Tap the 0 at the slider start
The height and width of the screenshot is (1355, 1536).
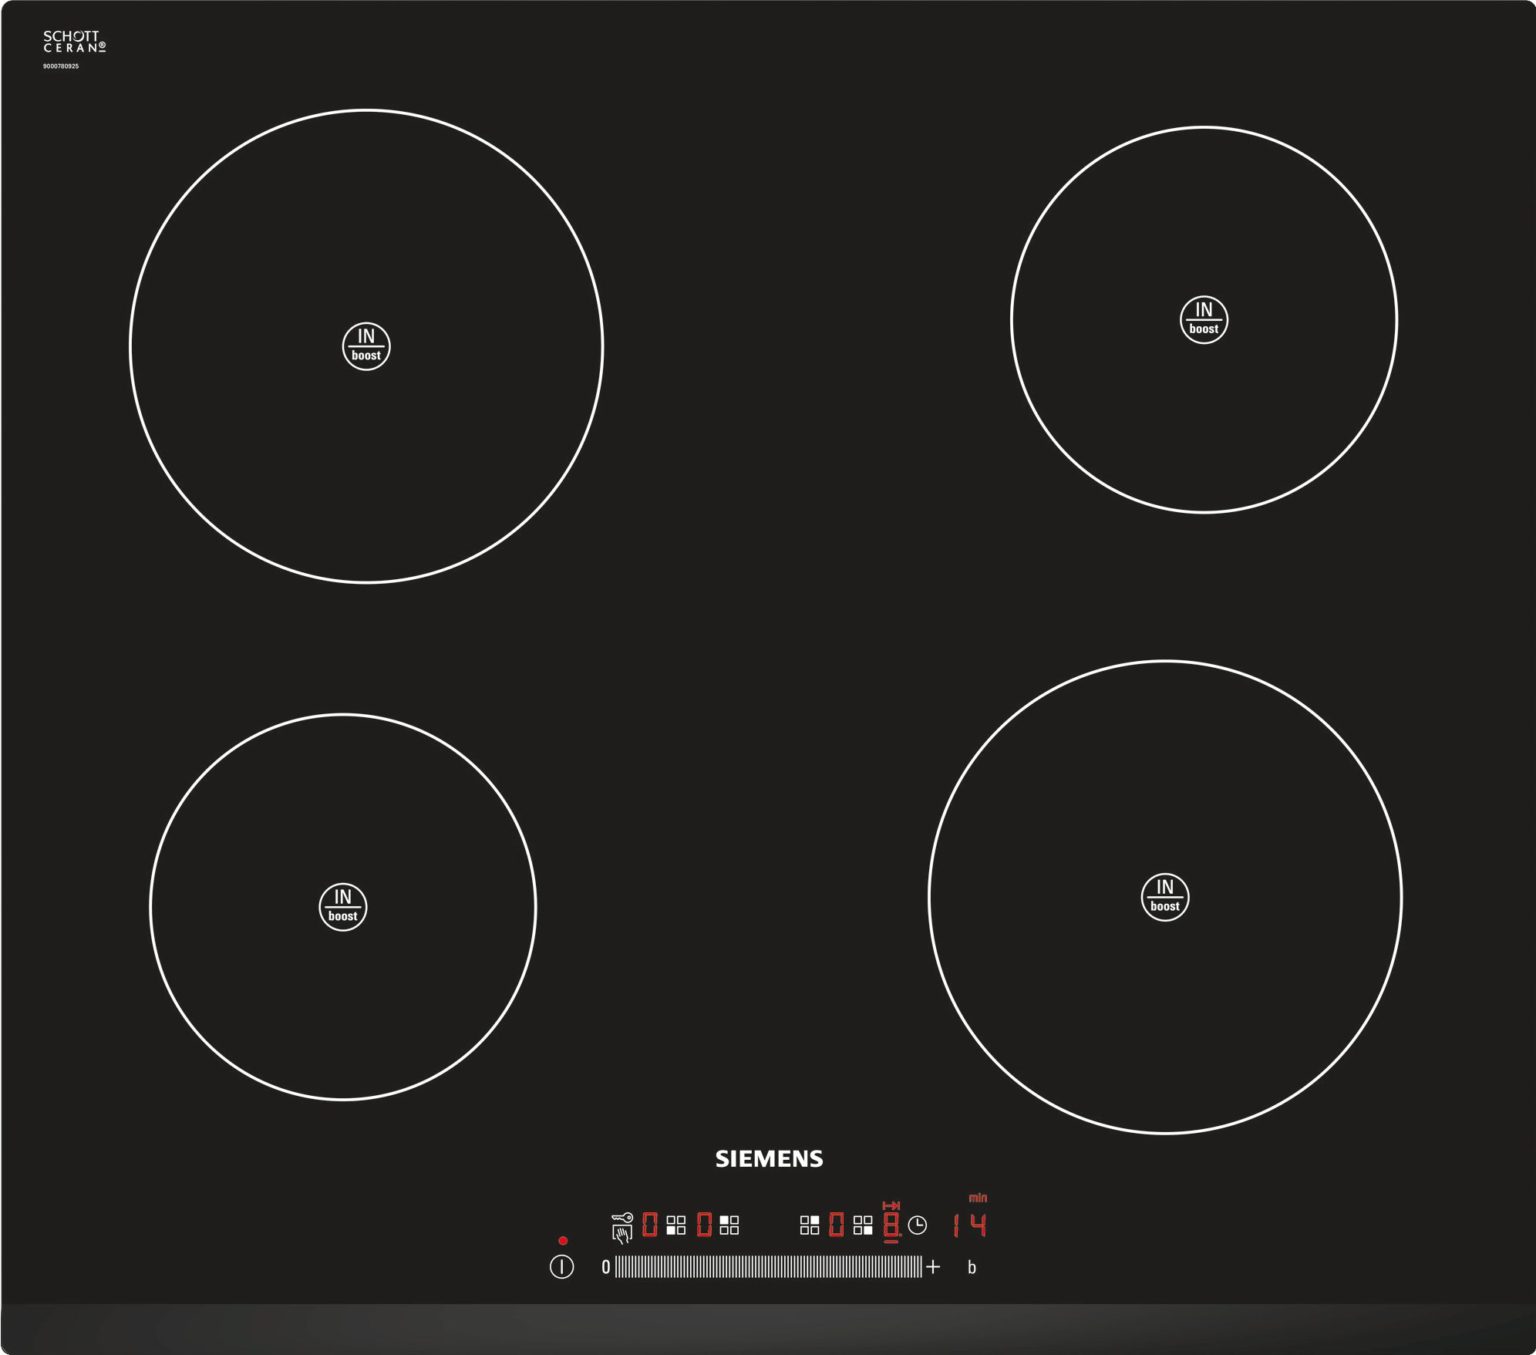tap(606, 1267)
